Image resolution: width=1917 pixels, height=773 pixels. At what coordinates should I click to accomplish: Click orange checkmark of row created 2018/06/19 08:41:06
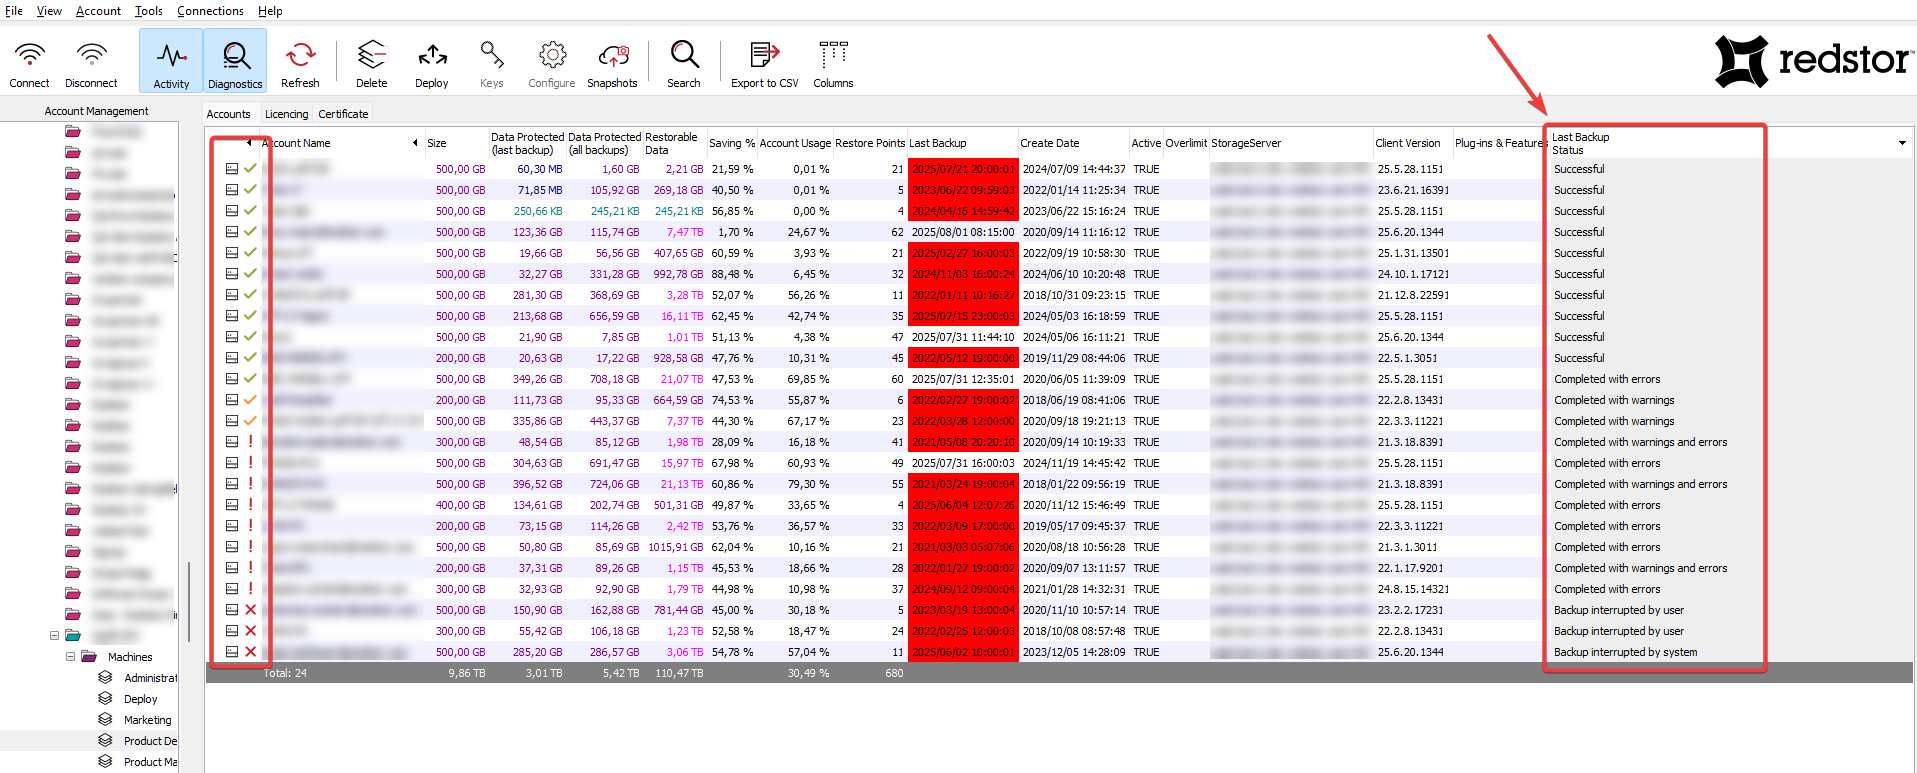click(x=250, y=400)
